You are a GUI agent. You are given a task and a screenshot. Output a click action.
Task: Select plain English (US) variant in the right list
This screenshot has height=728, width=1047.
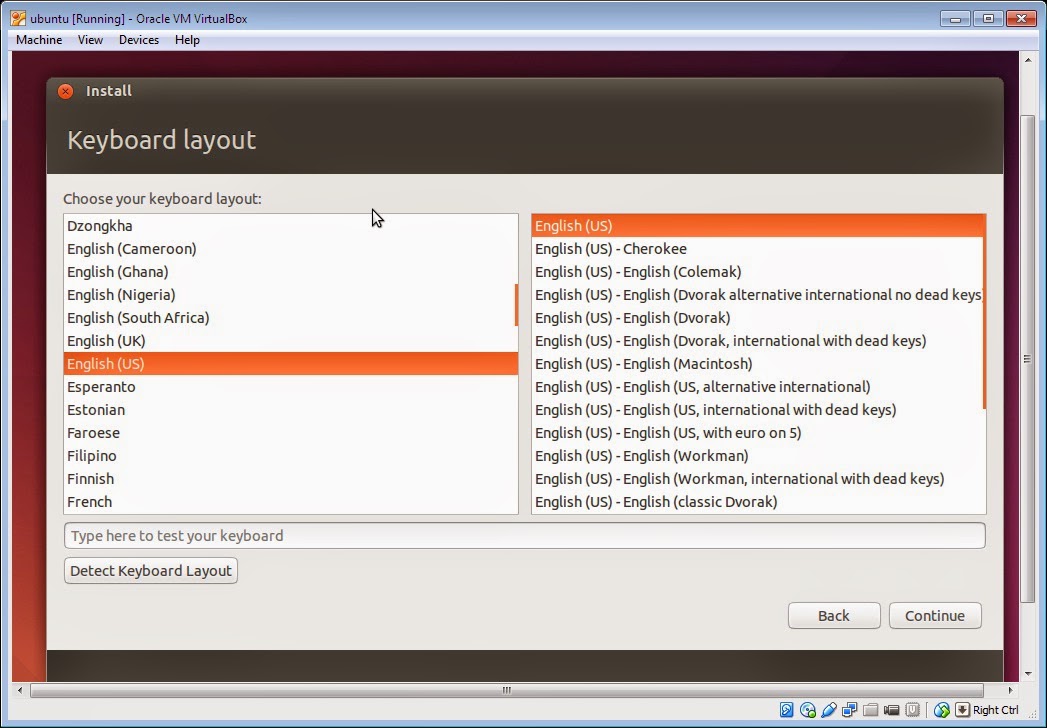[x=758, y=226]
